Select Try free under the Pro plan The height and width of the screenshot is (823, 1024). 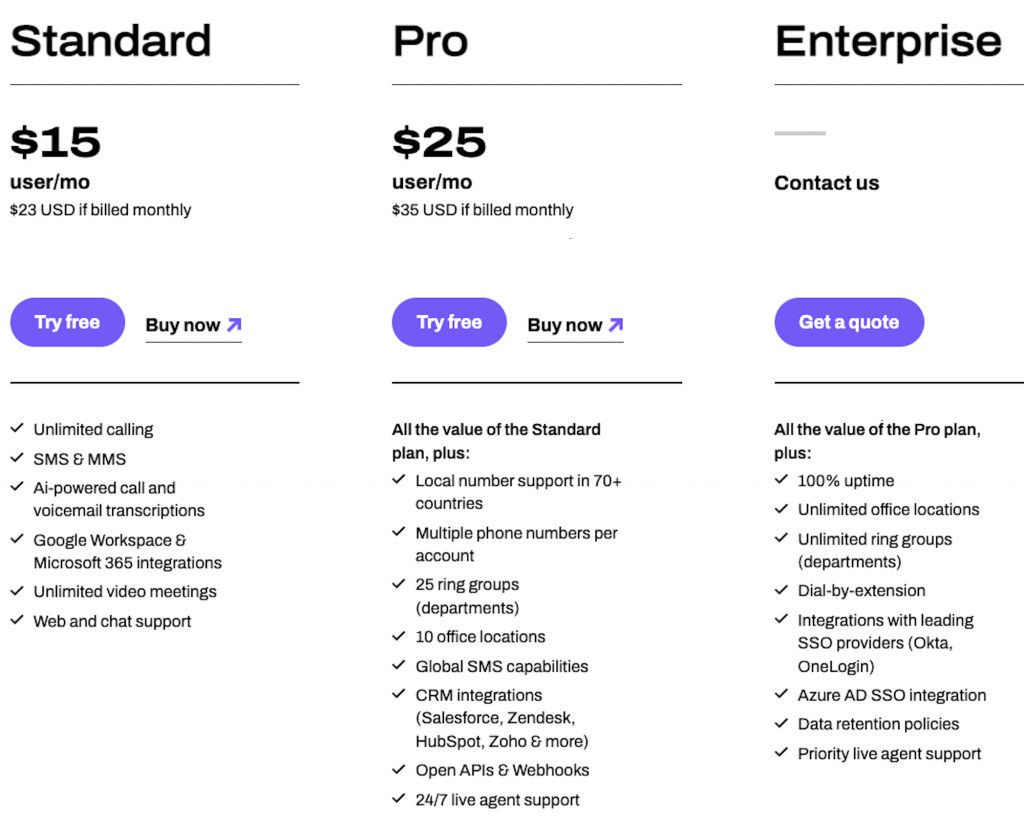click(449, 322)
